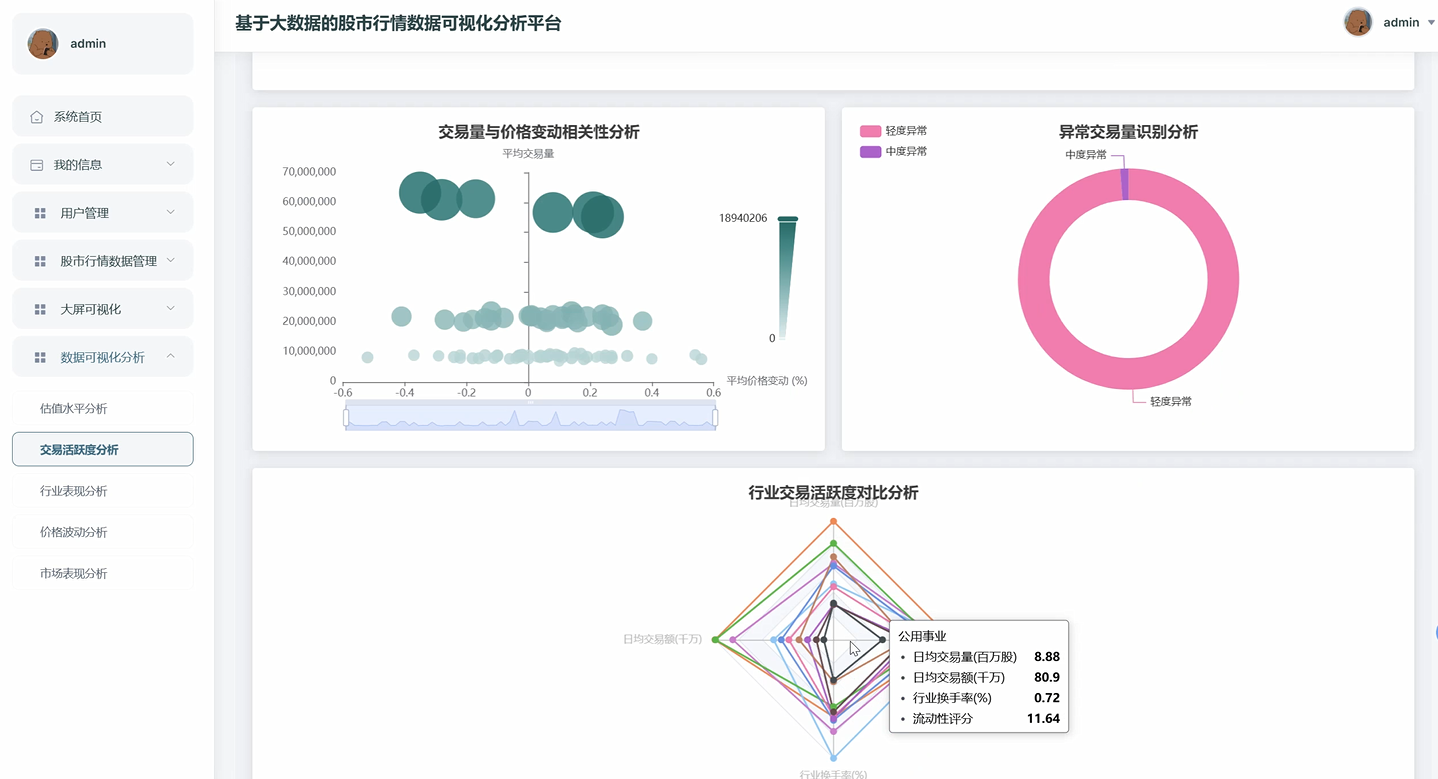
Task: Click the 行业交易活跃度对比分析 chart title
Action: click(x=833, y=492)
